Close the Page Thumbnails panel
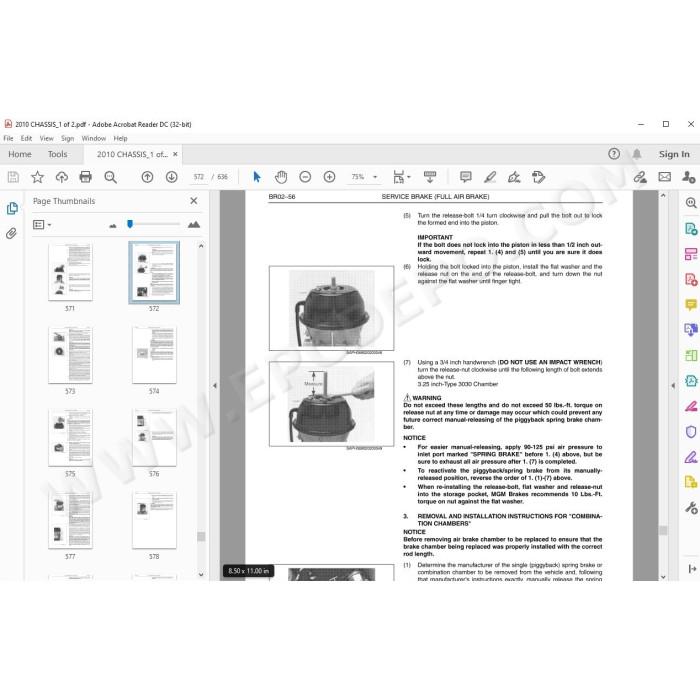Image resolution: width=700 pixels, height=700 pixels. coord(194,201)
